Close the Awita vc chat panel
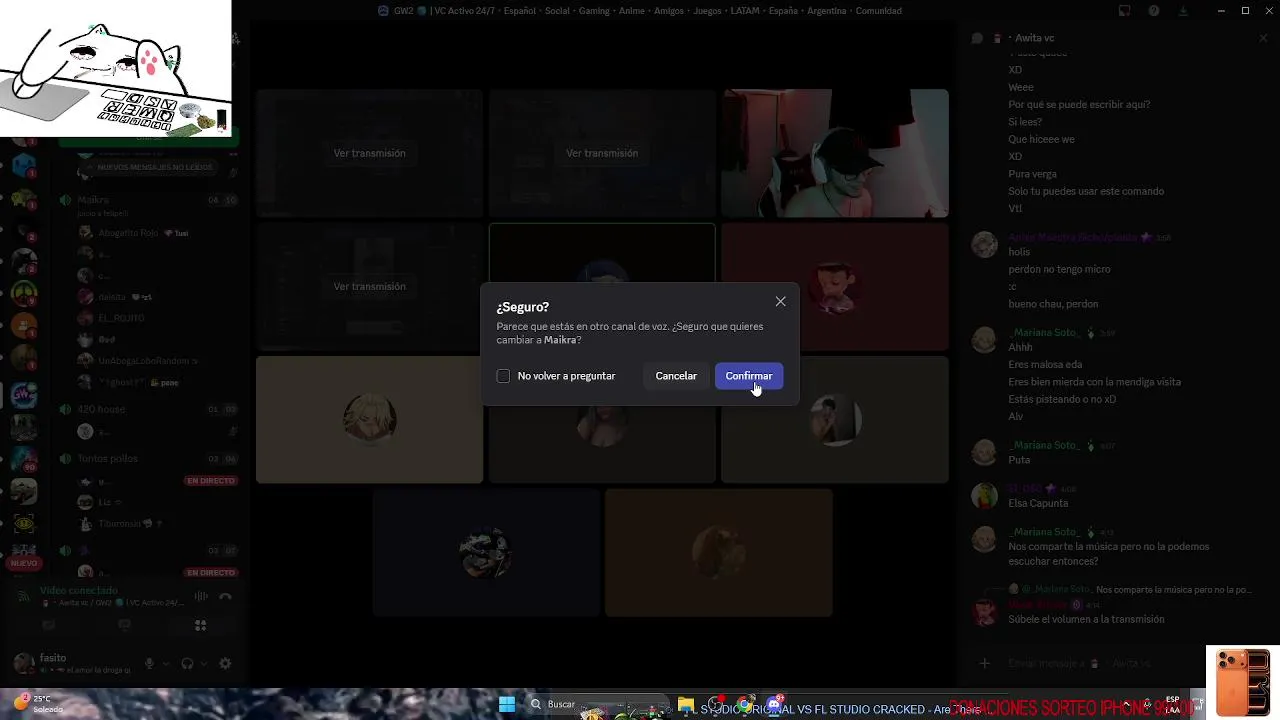This screenshot has width=1280, height=720. coord(1263,38)
